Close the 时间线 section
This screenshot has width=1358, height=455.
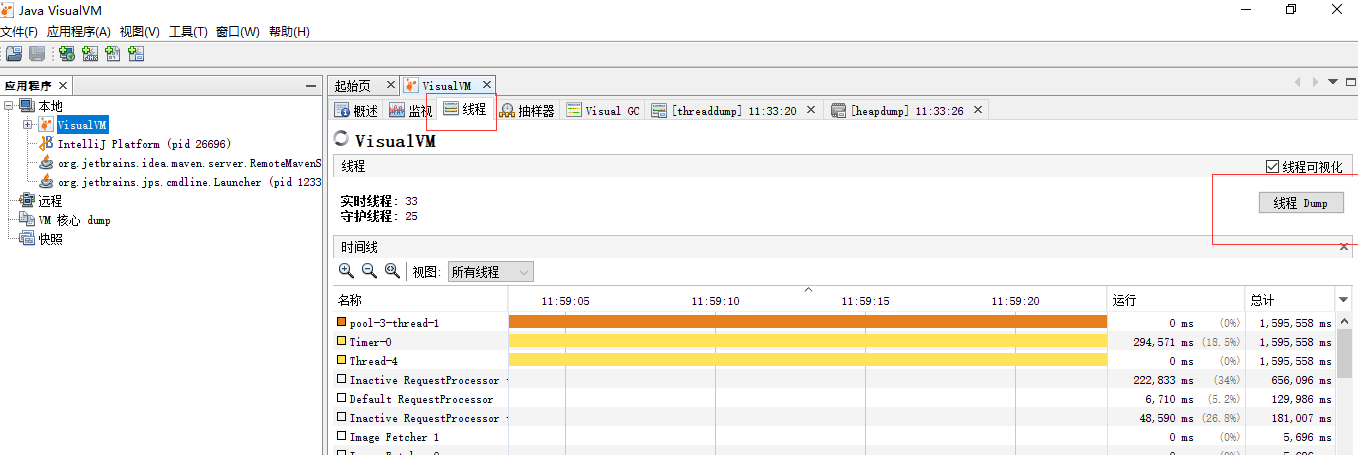pyautogui.click(x=1344, y=246)
